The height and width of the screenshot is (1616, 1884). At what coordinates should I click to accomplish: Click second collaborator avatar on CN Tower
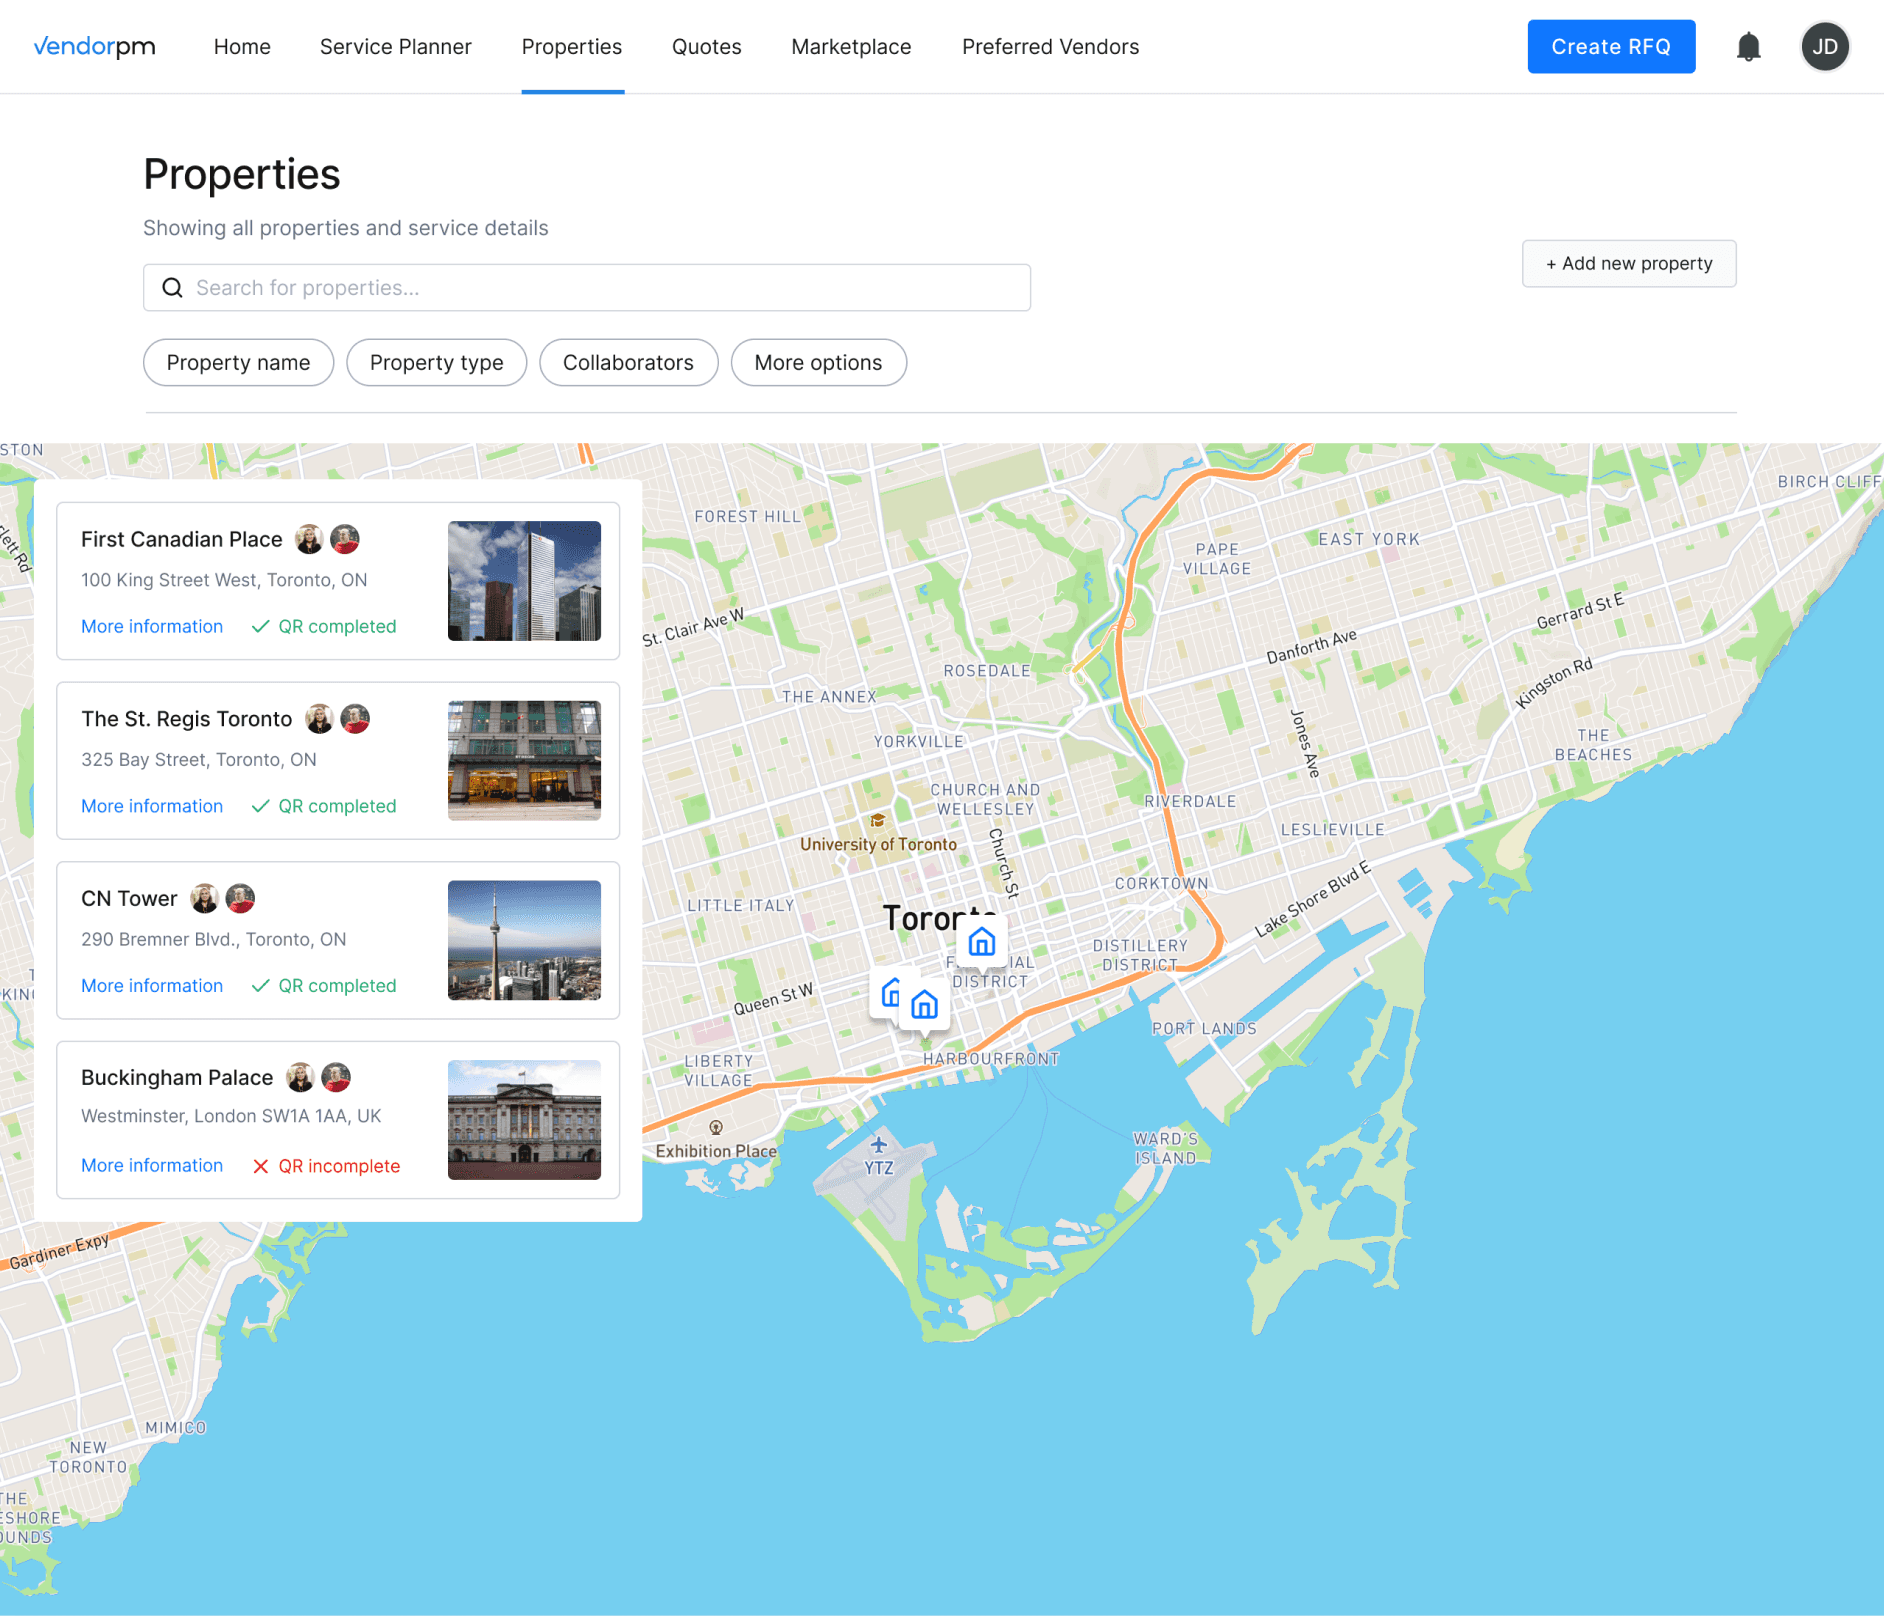pyautogui.click(x=240, y=898)
